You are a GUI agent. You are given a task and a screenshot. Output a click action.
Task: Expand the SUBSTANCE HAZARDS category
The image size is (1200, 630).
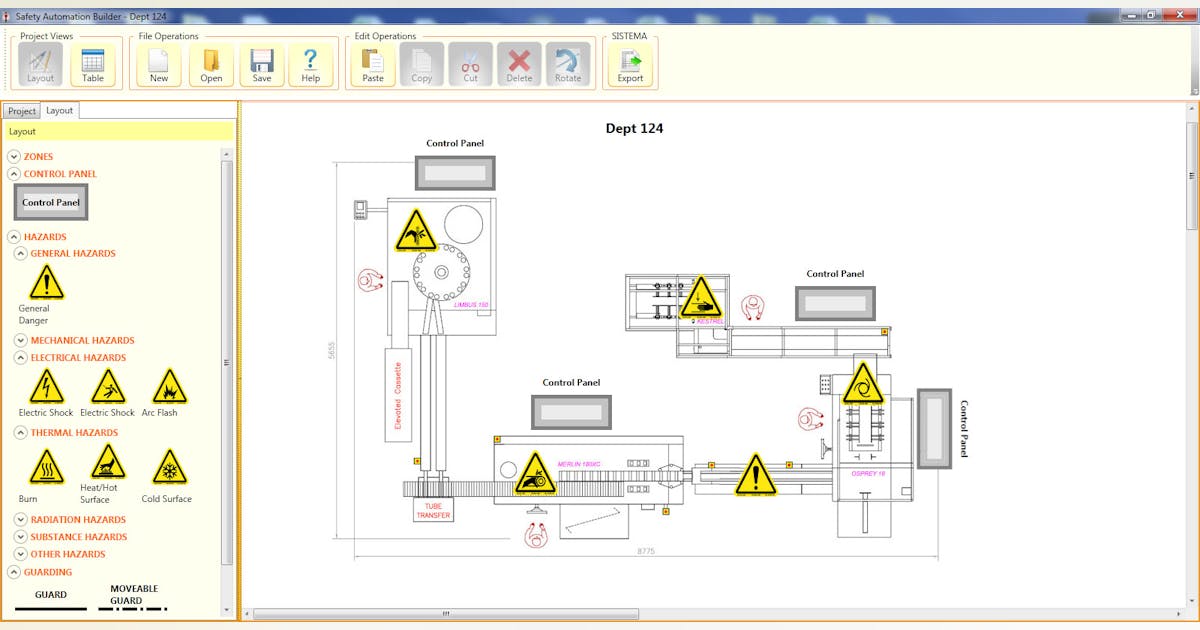click(21, 536)
